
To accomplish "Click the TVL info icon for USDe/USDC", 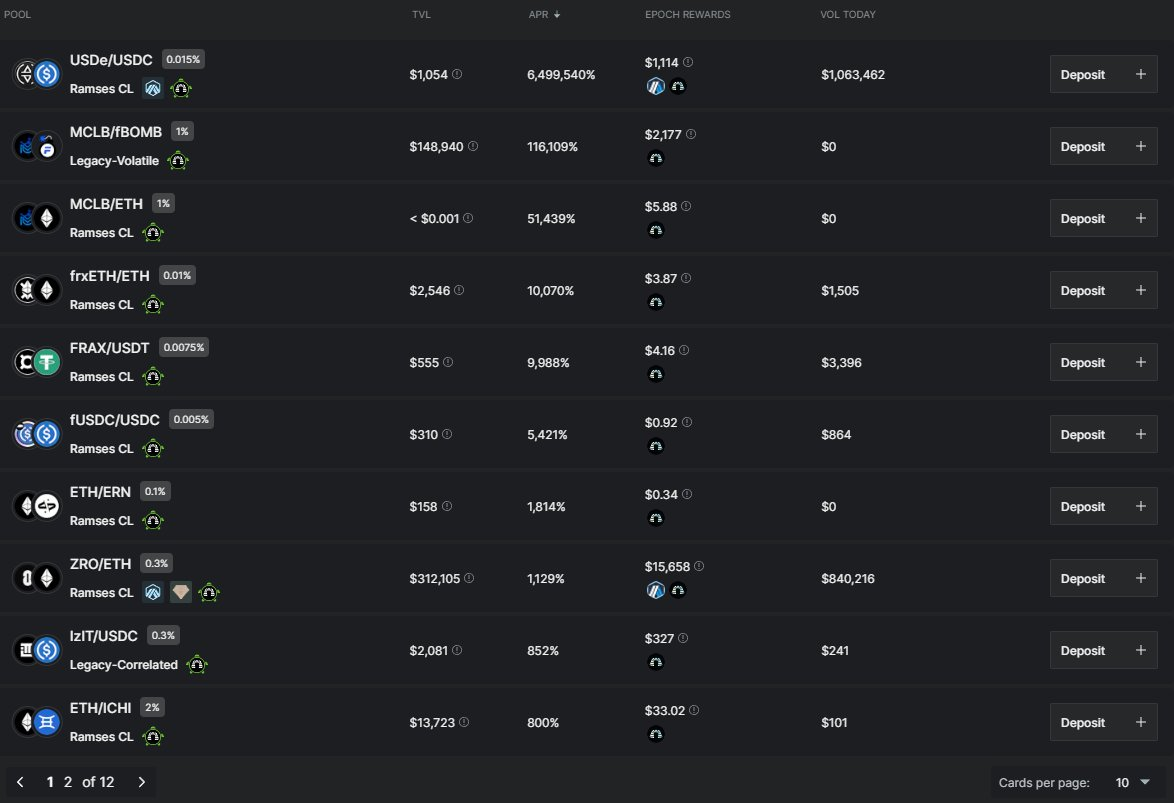I will click(457, 75).
